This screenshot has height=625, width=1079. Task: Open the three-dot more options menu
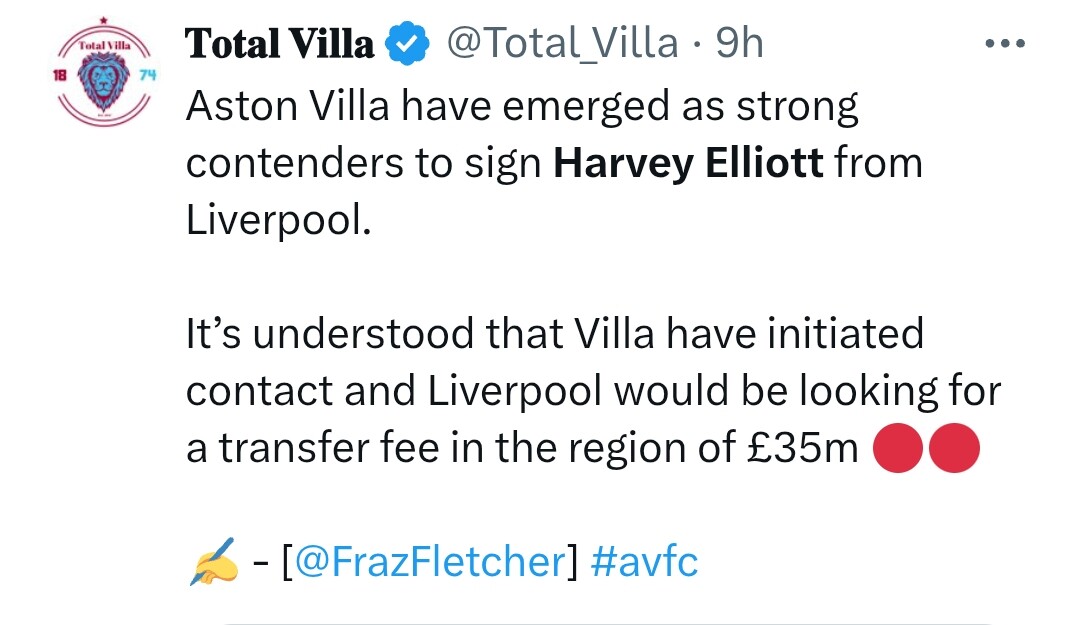point(1005,44)
